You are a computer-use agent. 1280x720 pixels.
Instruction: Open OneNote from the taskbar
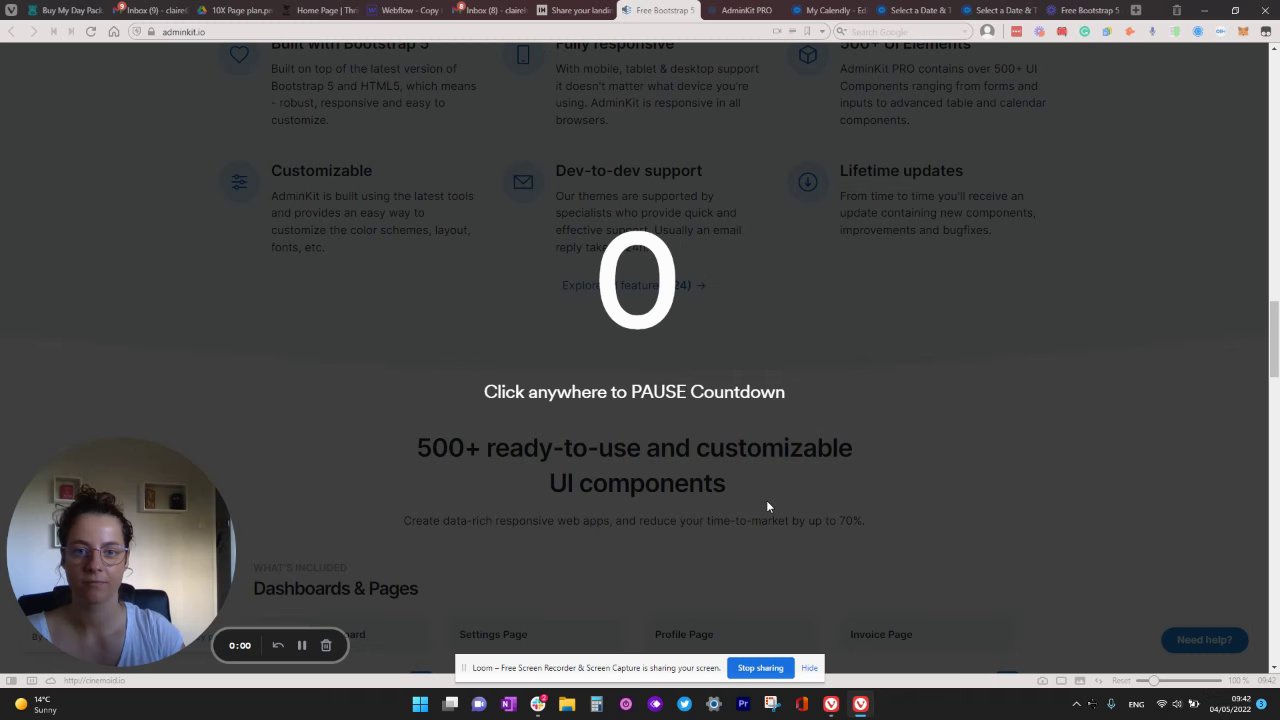[x=508, y=704]
